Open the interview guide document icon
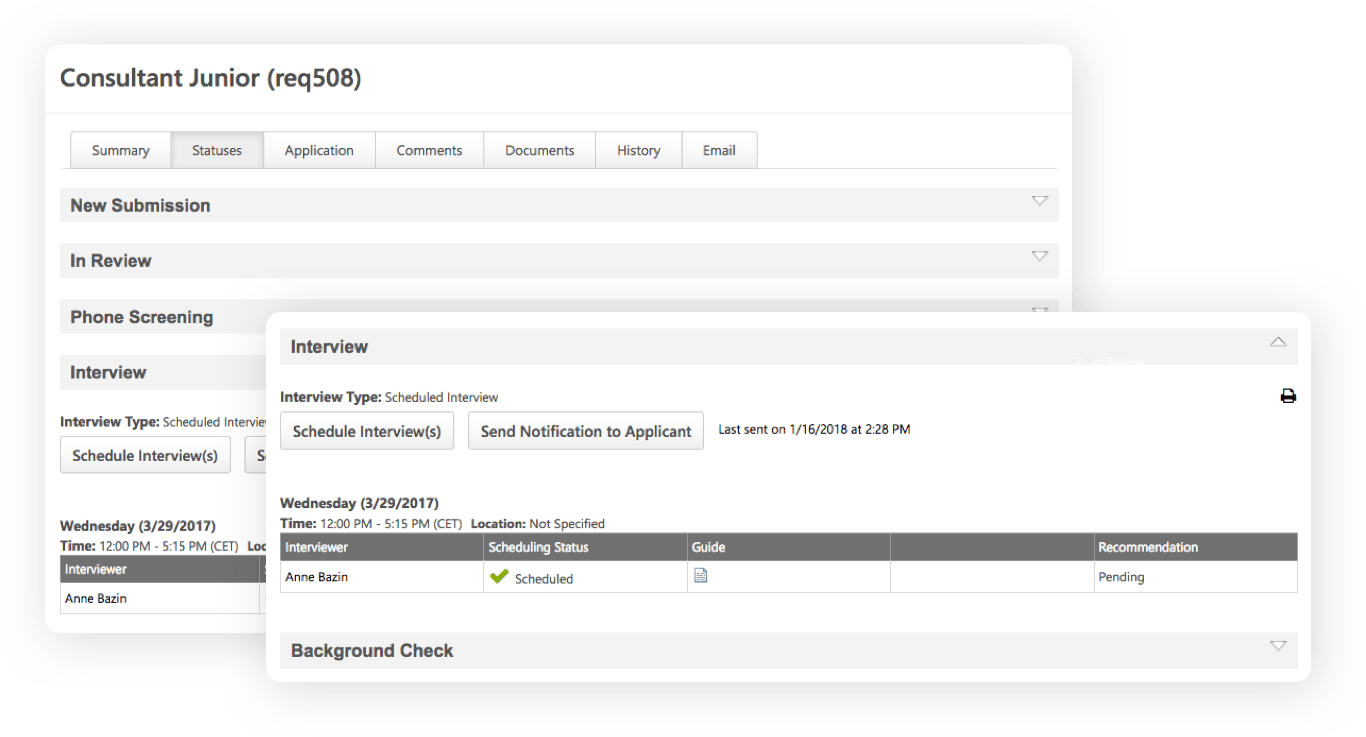The image size is (1366, 737). [700, 576]
